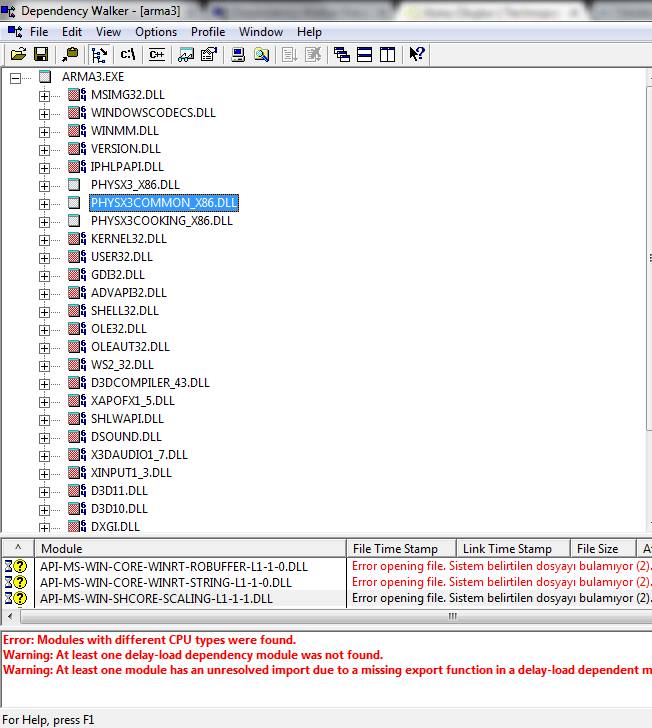
Task: Expand the WINDOWSCODECS.DLL node
Action: click(x=44, y=114)
